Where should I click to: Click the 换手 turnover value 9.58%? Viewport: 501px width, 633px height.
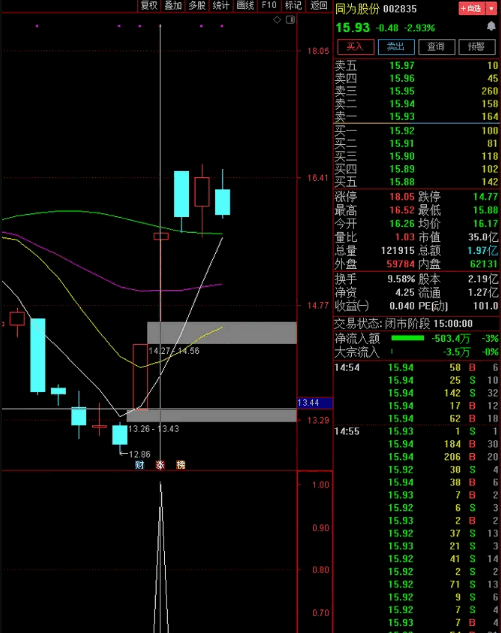tap(401, 279)
